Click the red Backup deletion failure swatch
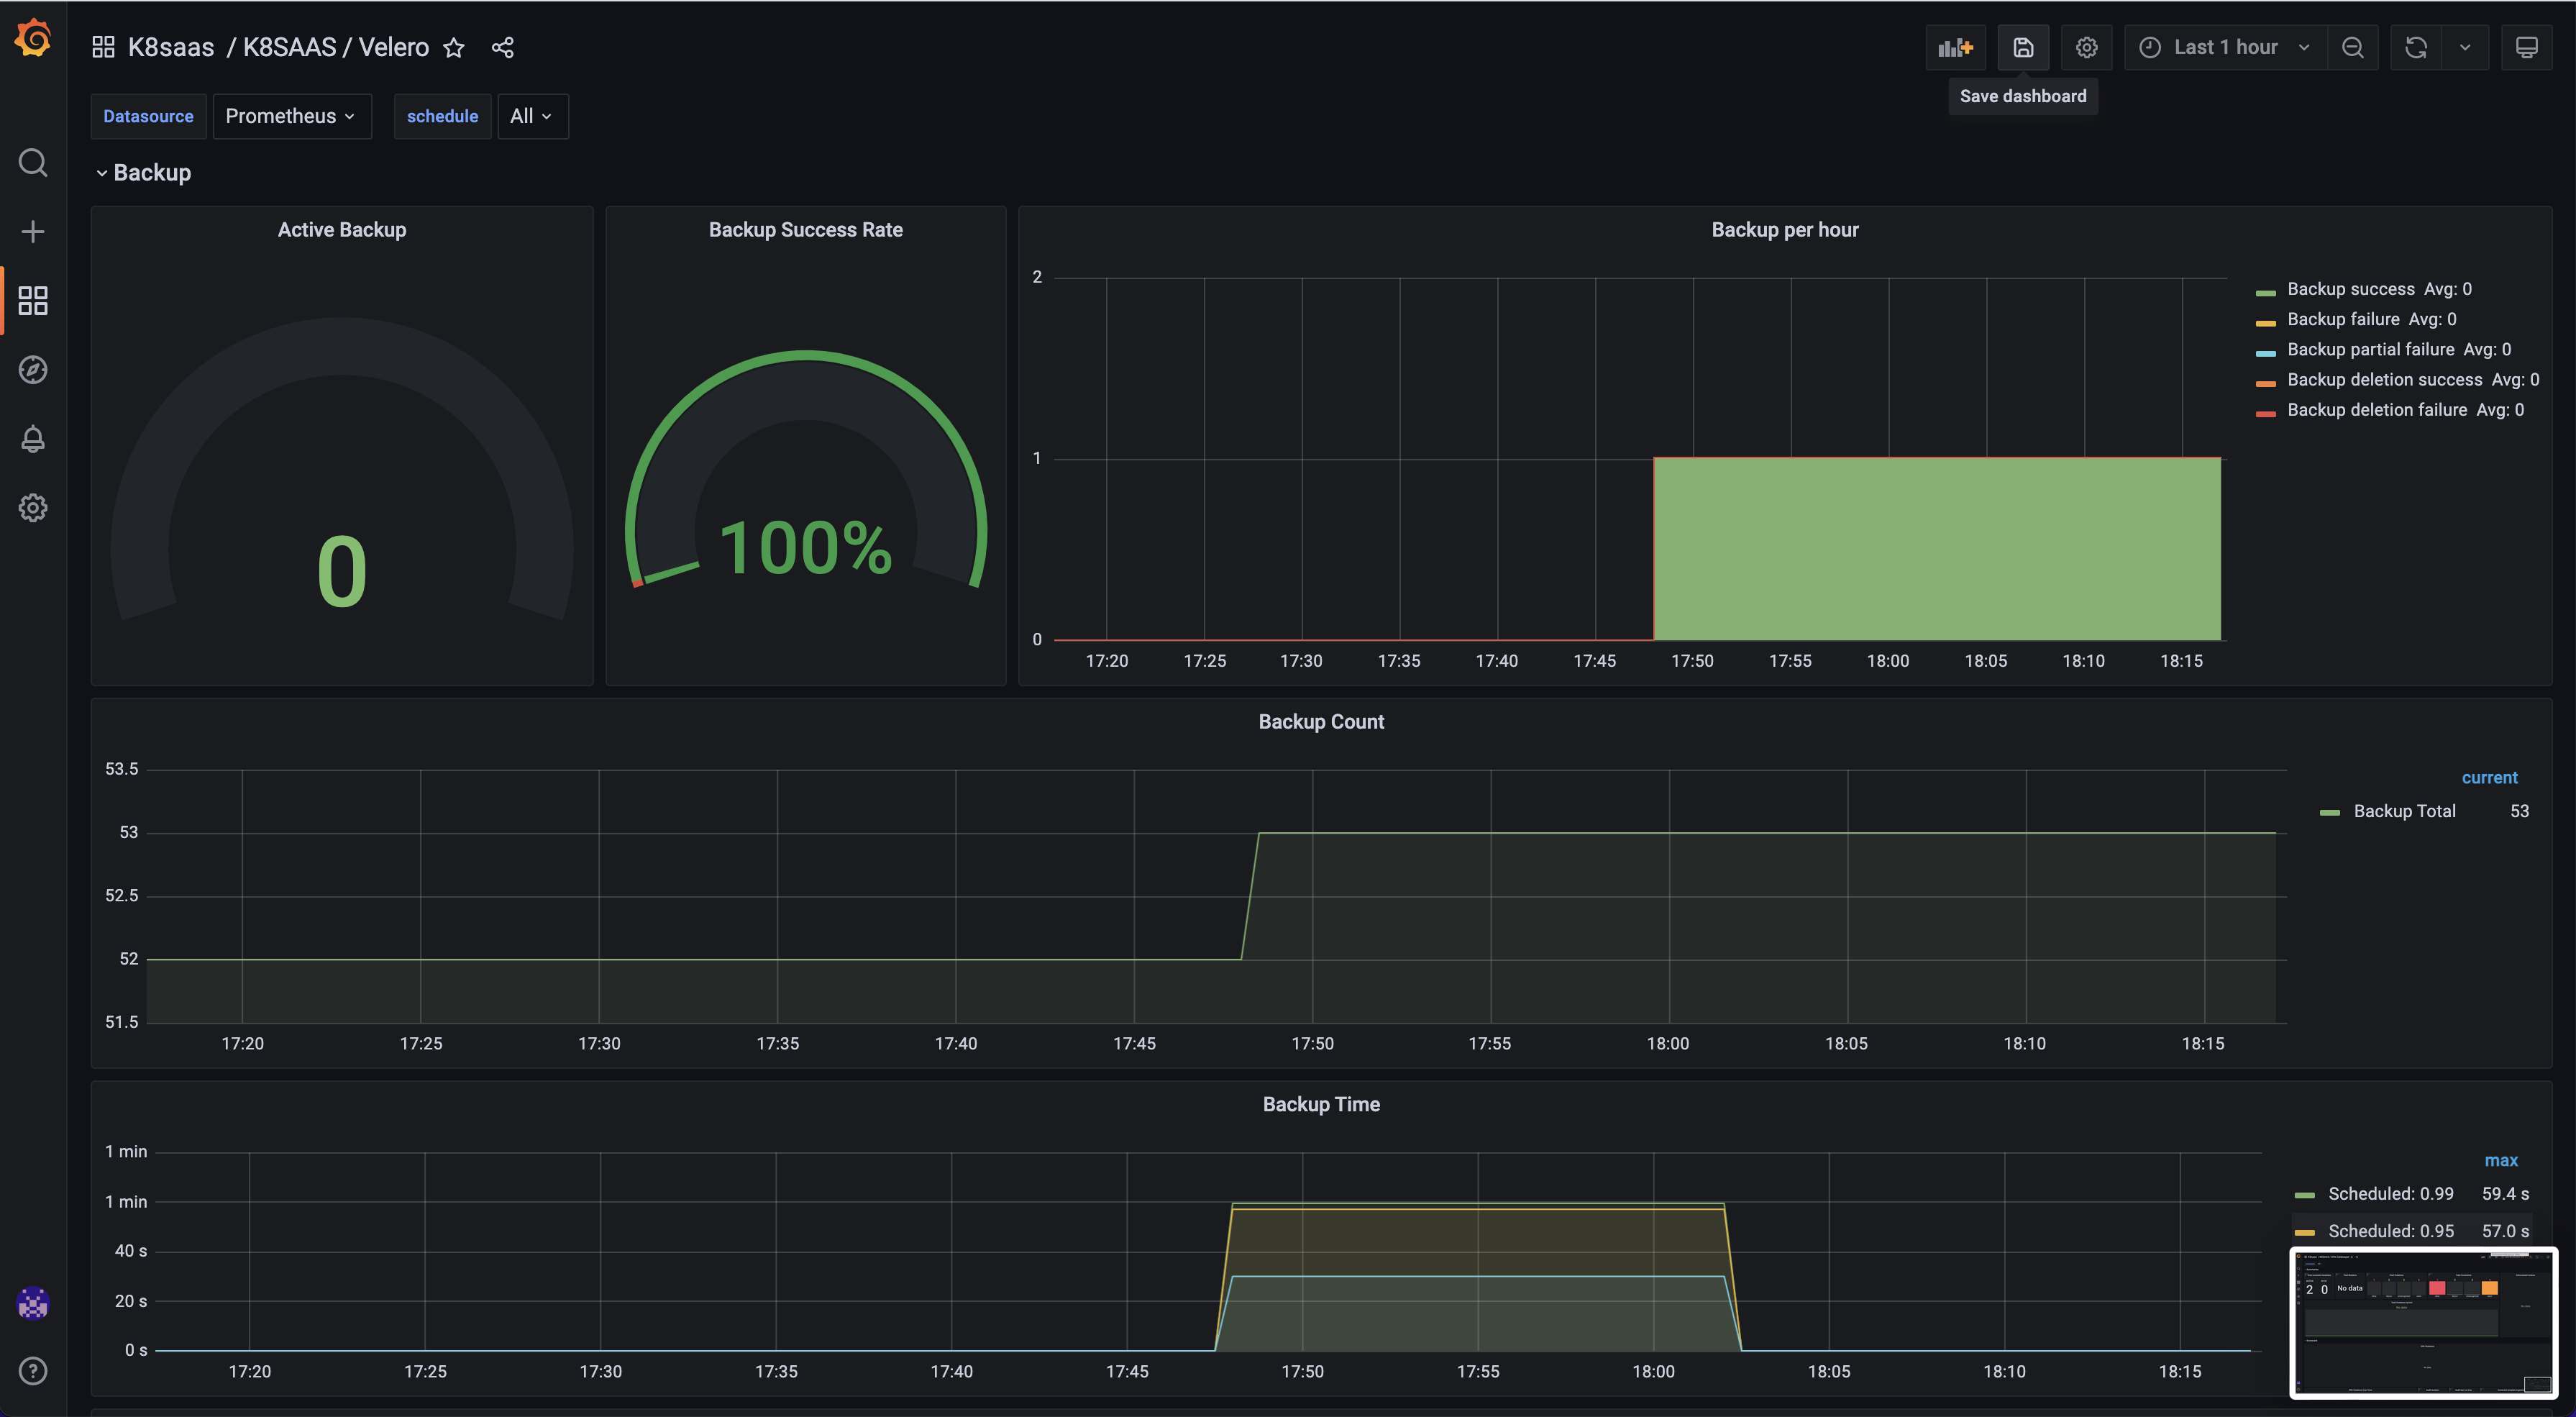This screenshot has width=2576, height=1417. 2266,413
